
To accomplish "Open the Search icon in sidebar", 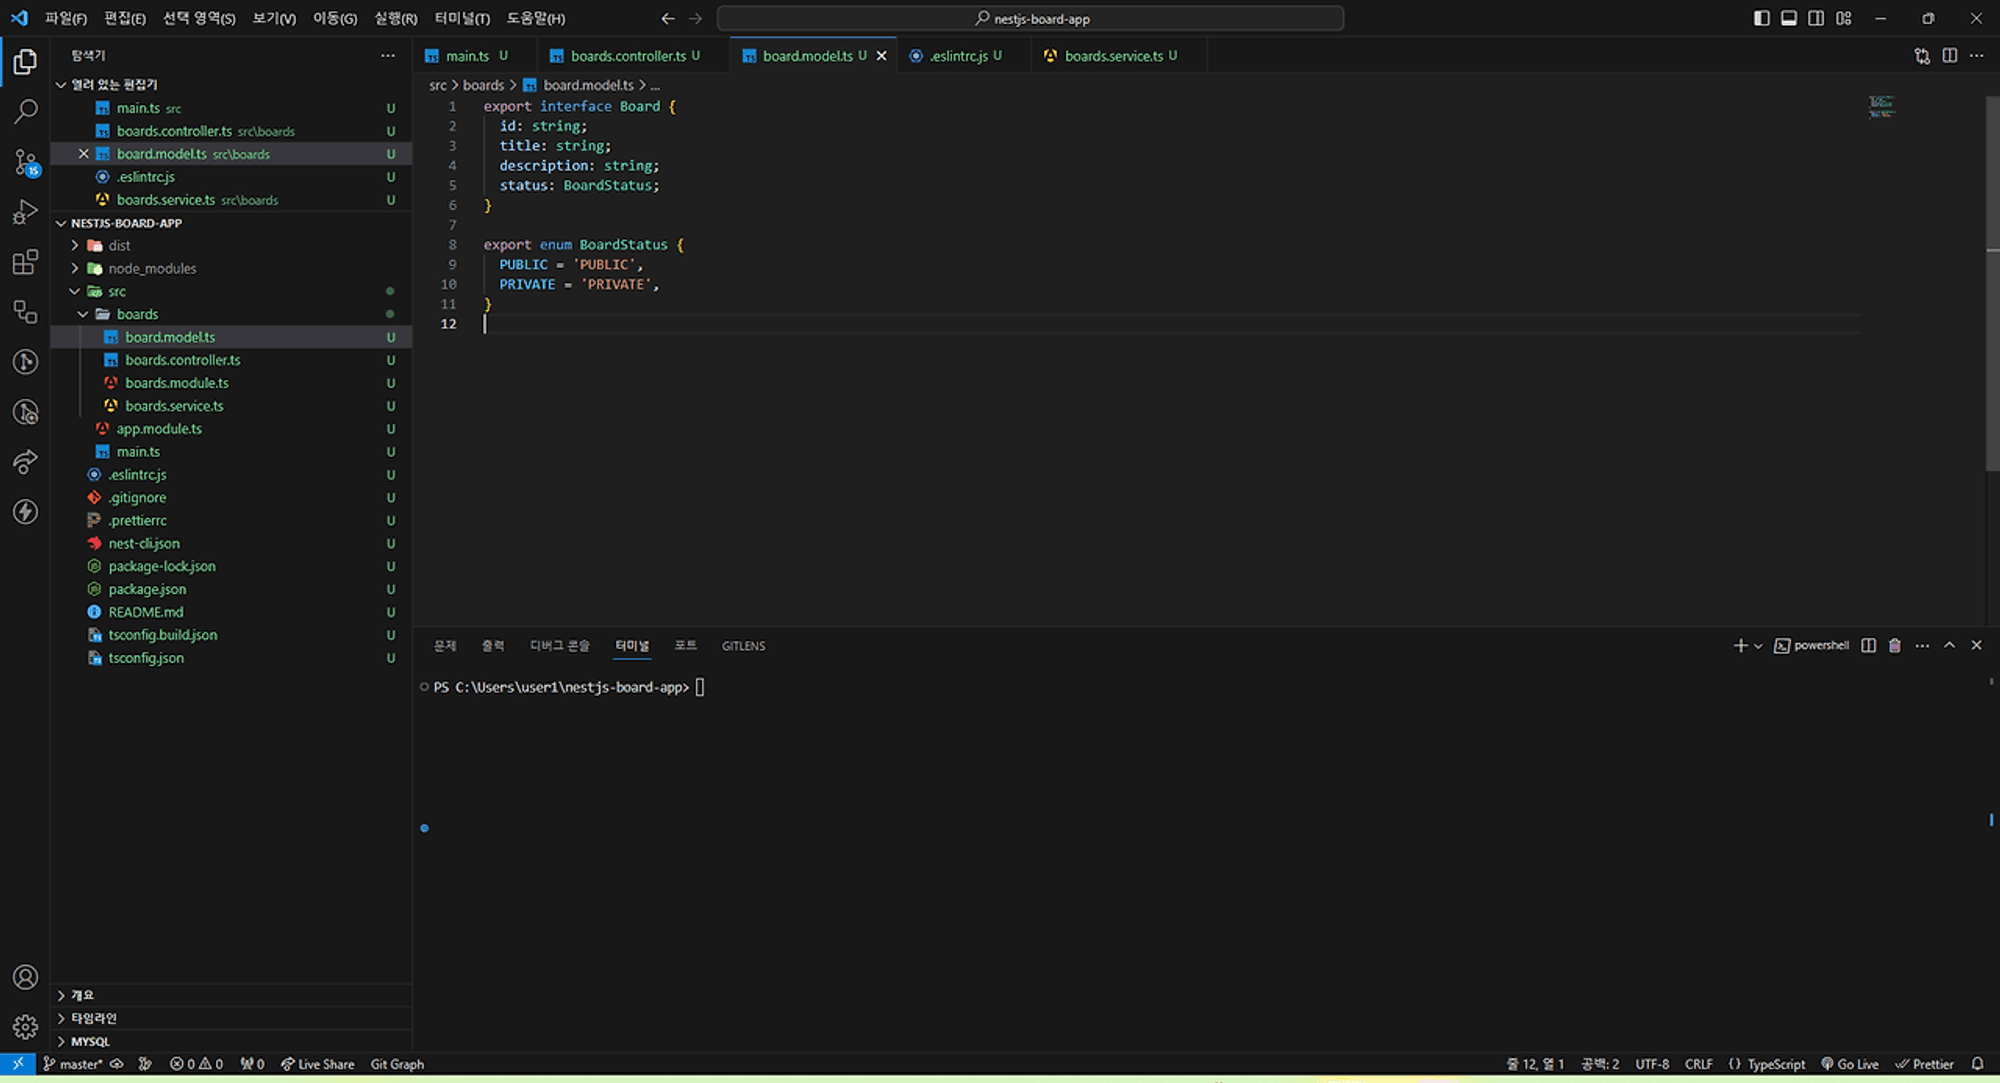I will tap(25, 111).
